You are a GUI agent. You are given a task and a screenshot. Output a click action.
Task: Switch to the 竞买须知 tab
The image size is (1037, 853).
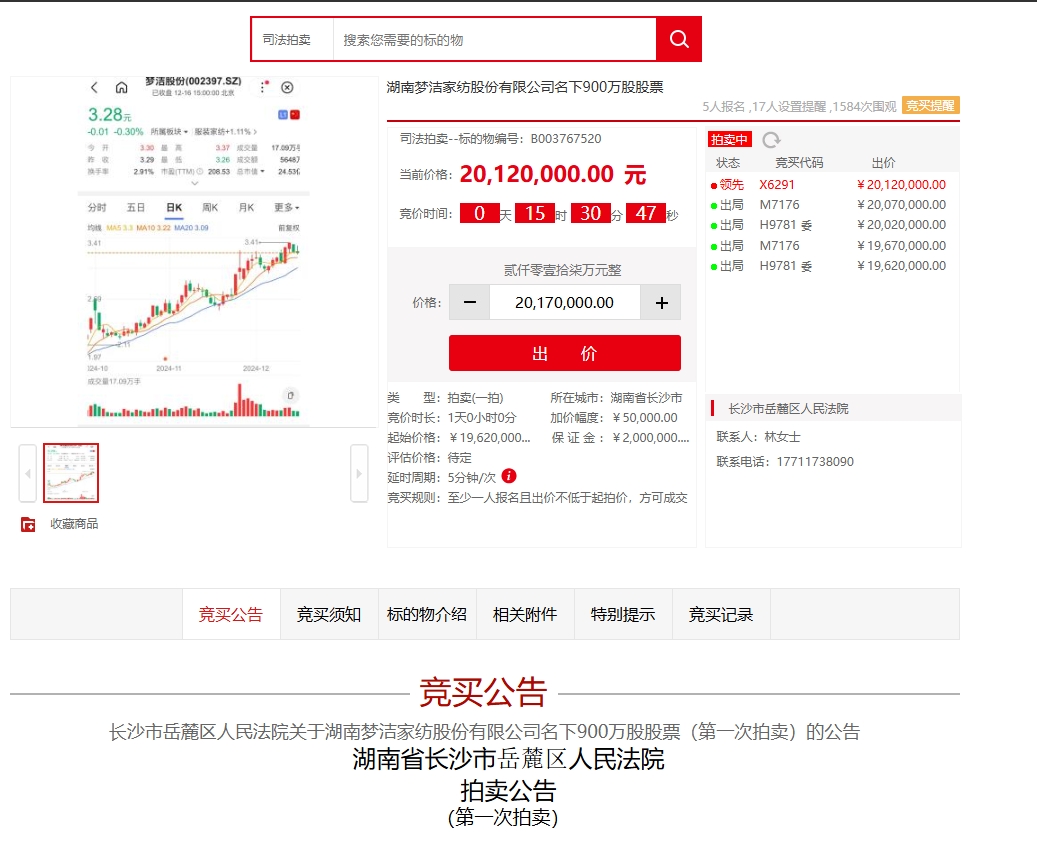click(x=329, y=614)
